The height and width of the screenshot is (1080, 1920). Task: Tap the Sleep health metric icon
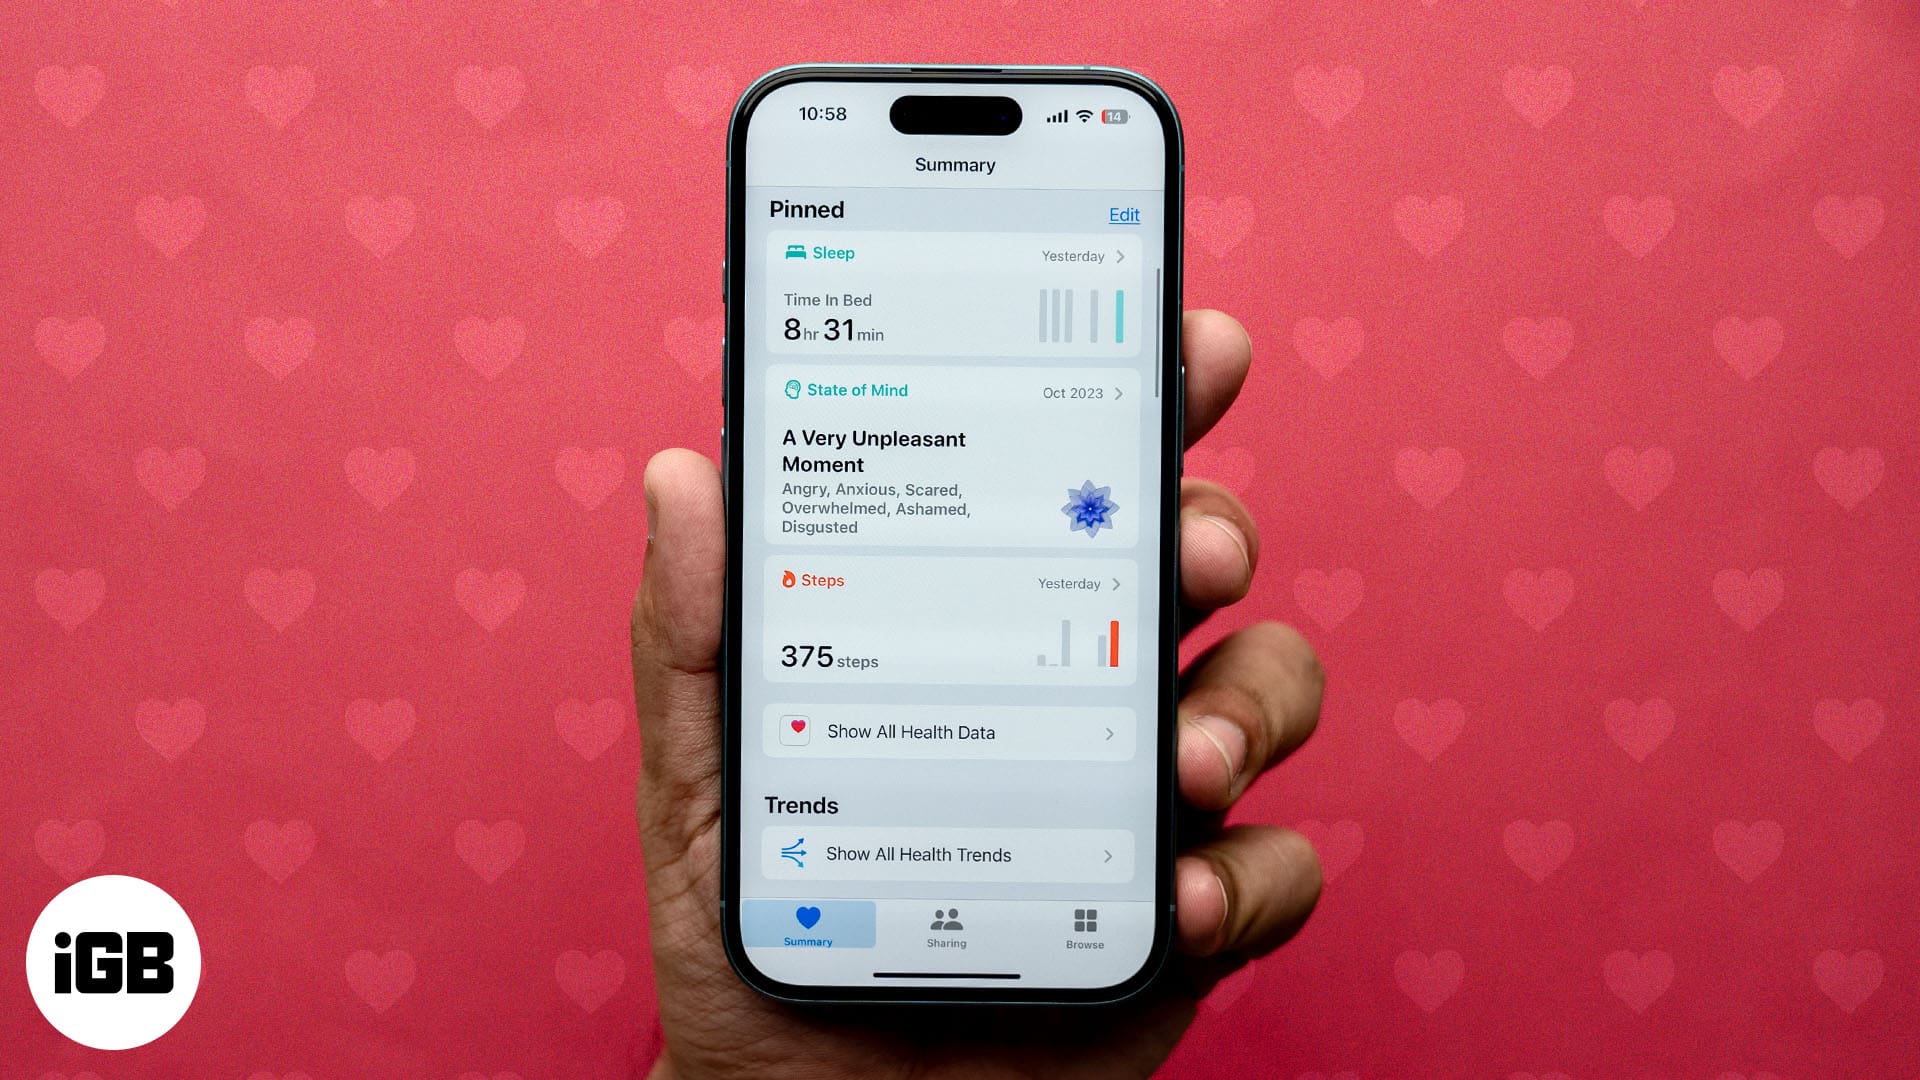[793, 252]
